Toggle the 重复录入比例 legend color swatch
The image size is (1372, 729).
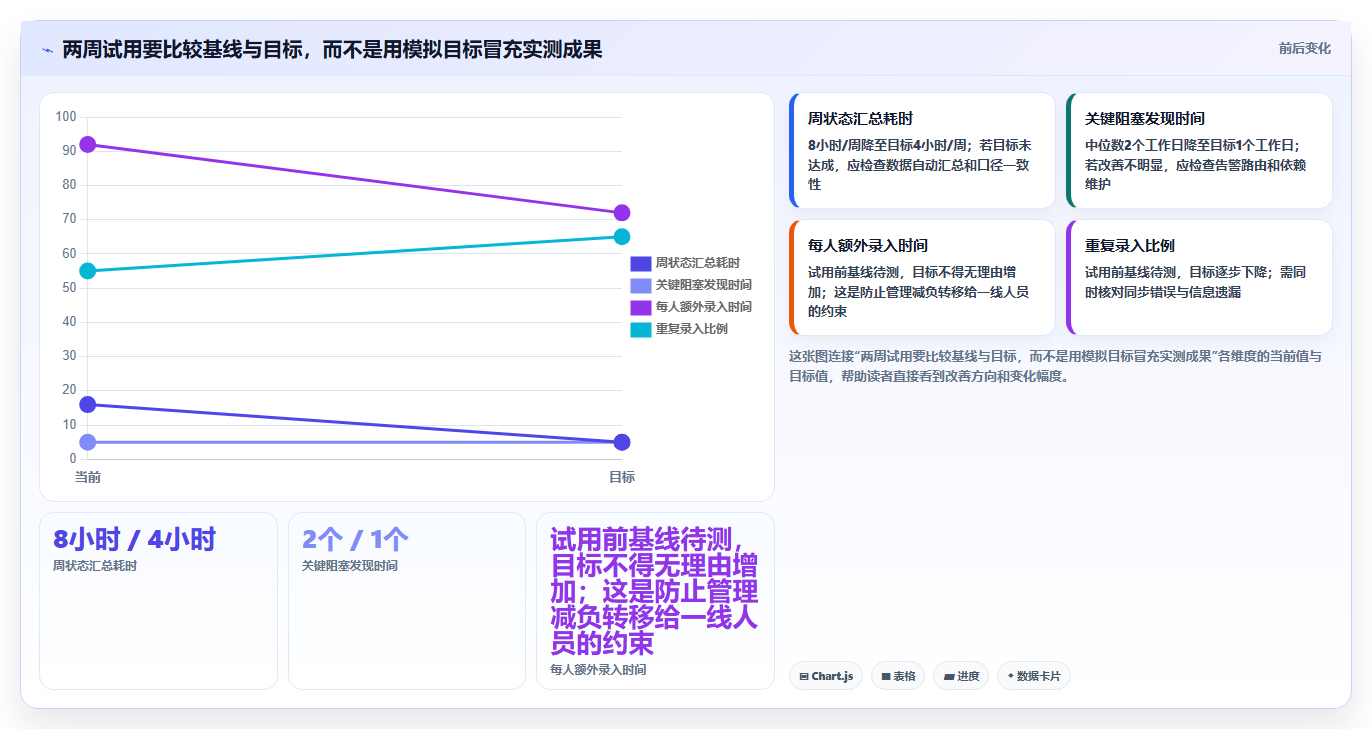pos(640,329)
